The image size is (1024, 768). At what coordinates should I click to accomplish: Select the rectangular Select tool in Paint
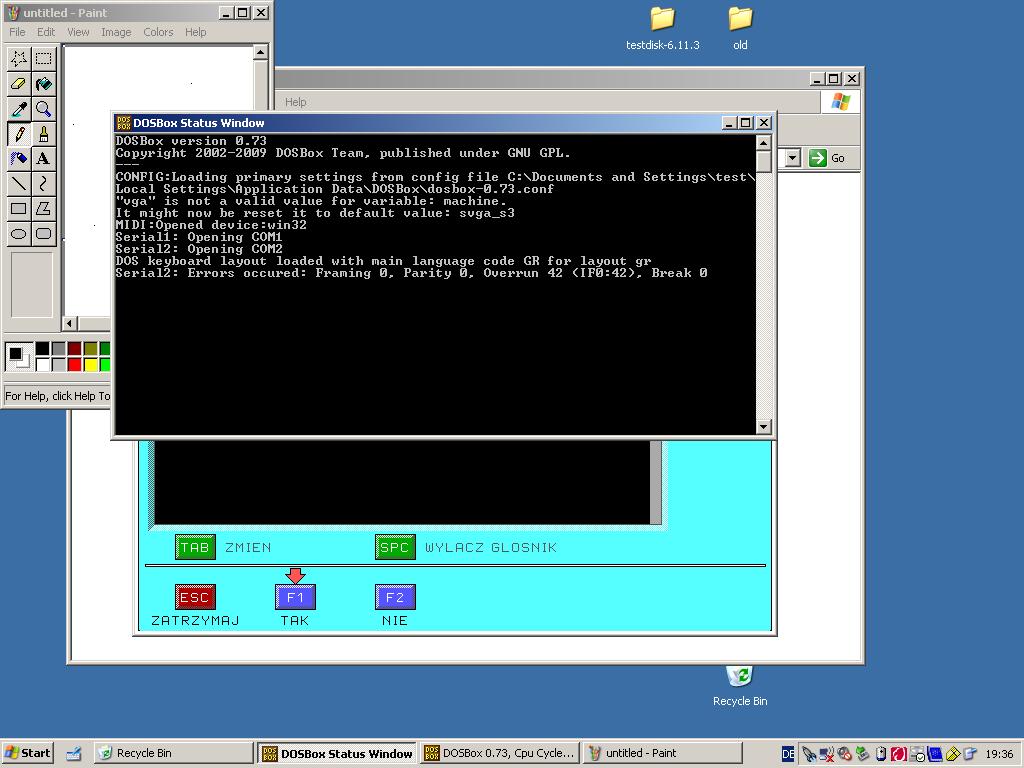coord(44,59)
